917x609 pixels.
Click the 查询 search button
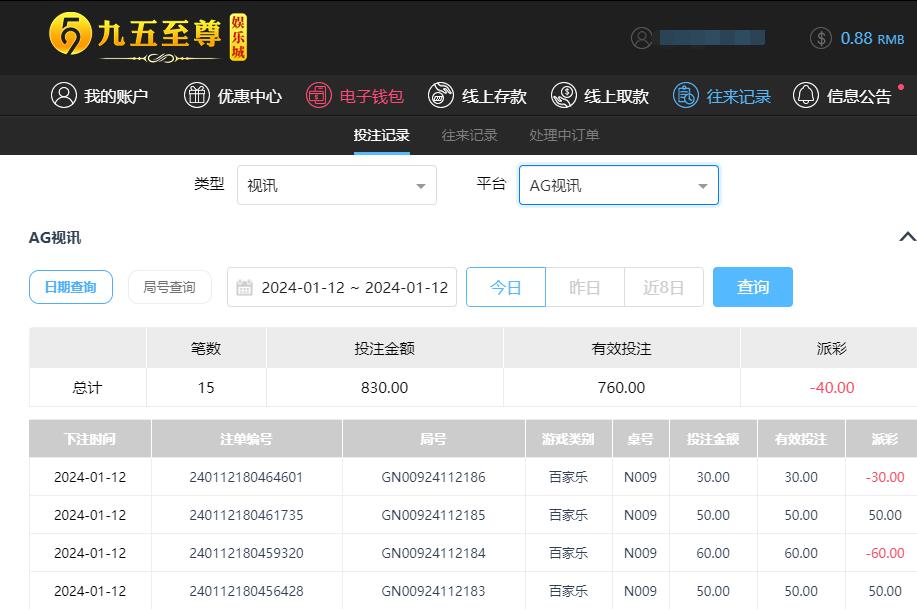[753, 287]
